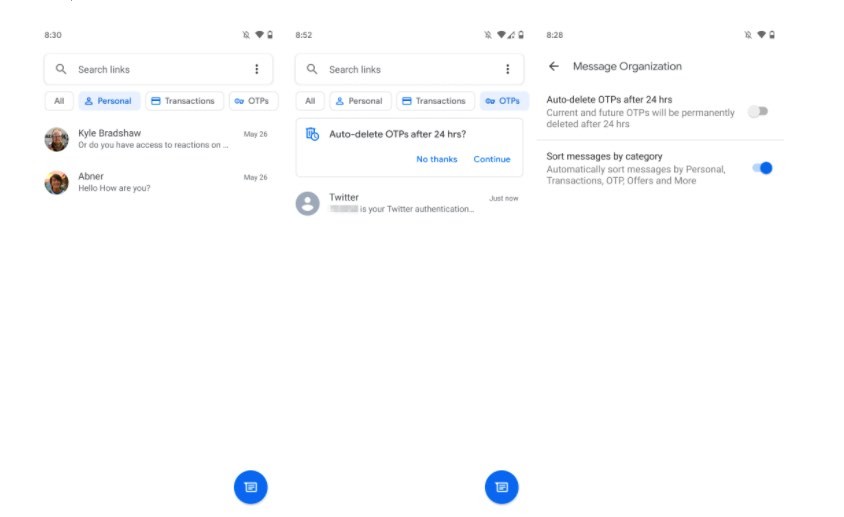Click the Search links field on the 8:52 screen
Screen dimensions: 844x517
(x=400, y=69)
